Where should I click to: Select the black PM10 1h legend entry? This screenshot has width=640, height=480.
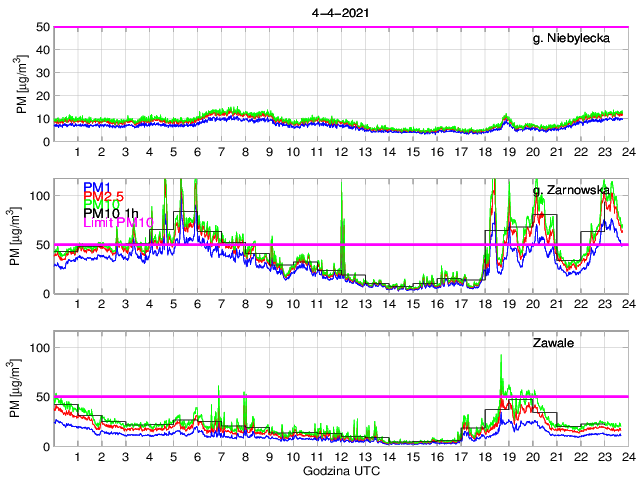point(112,213)
